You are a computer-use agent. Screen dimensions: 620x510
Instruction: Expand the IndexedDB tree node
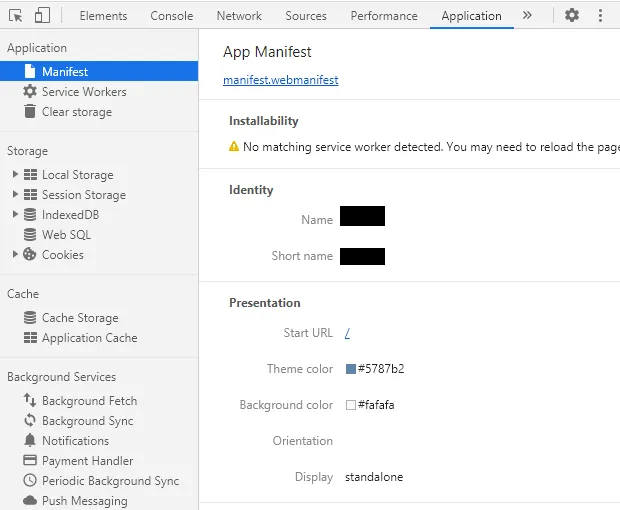(15, 215)
